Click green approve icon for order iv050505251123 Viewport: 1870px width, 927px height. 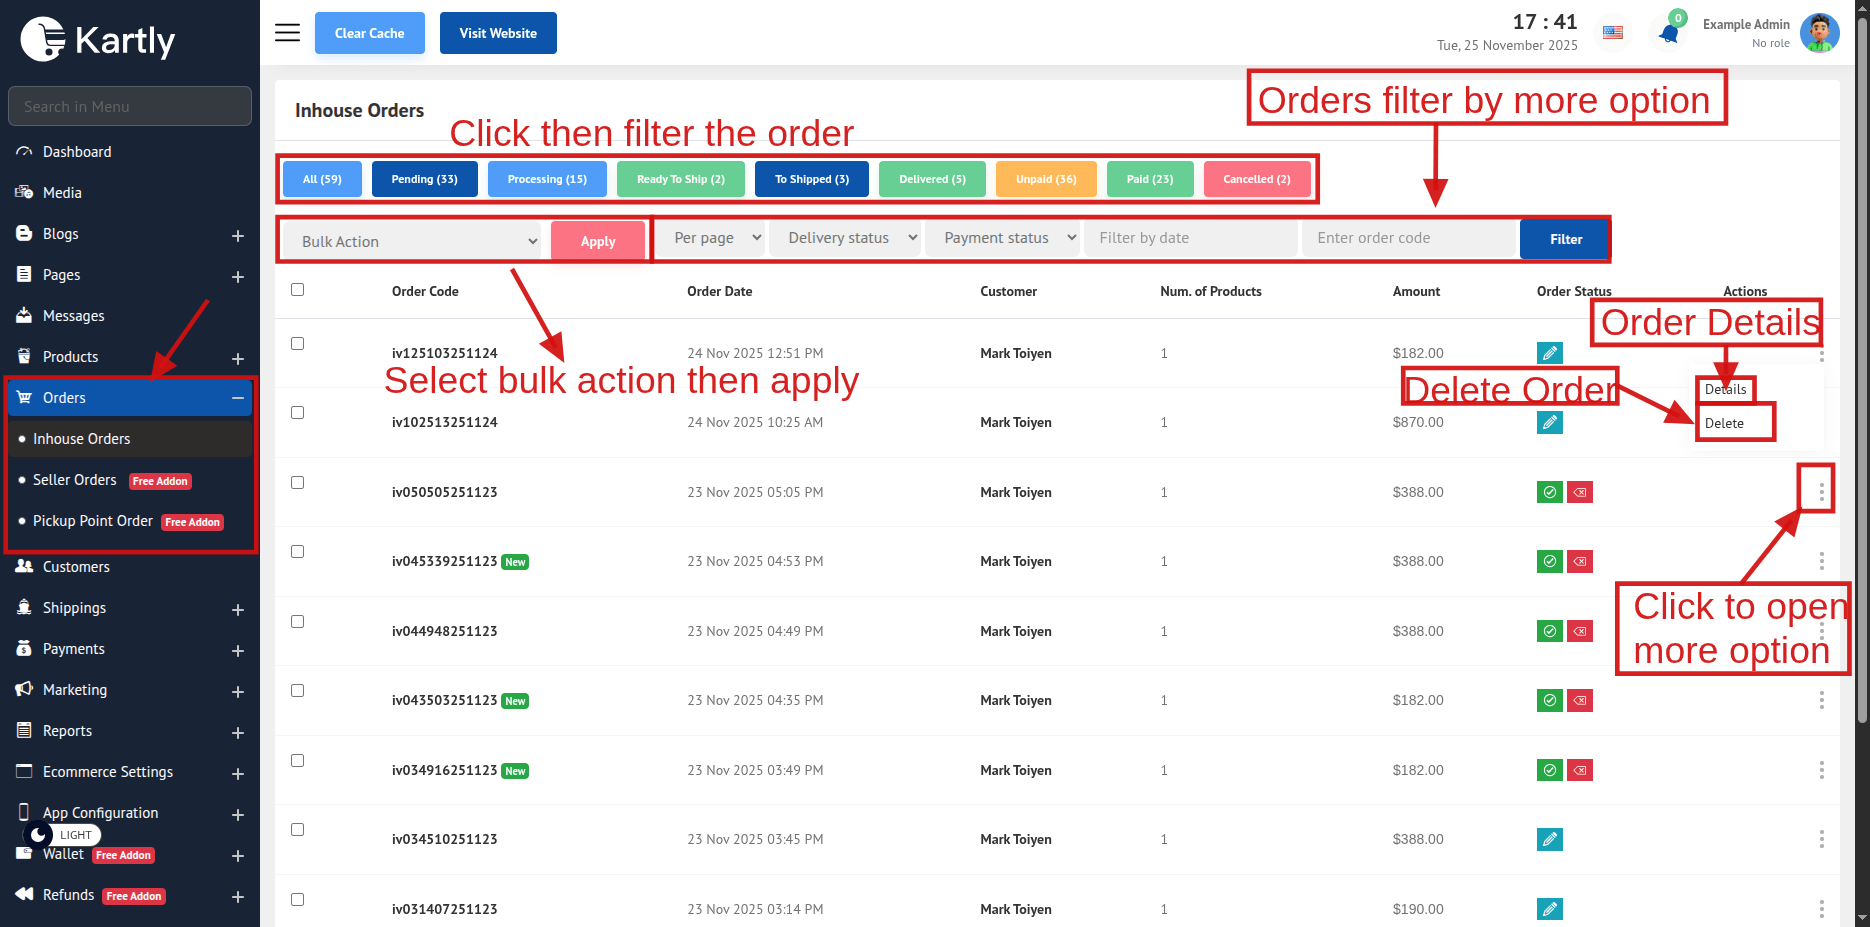(x=1549, y=492)
